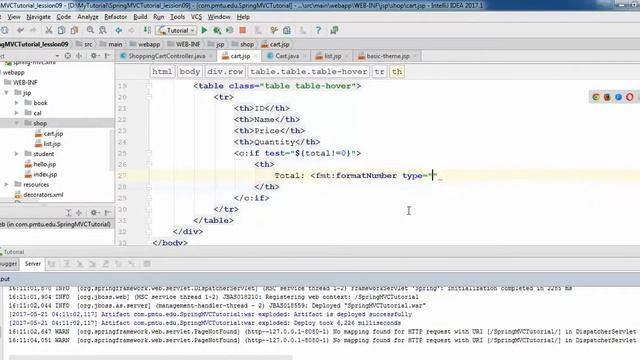Click table.table.table-hover tag breadcrumb

click(x=309, y=71)
